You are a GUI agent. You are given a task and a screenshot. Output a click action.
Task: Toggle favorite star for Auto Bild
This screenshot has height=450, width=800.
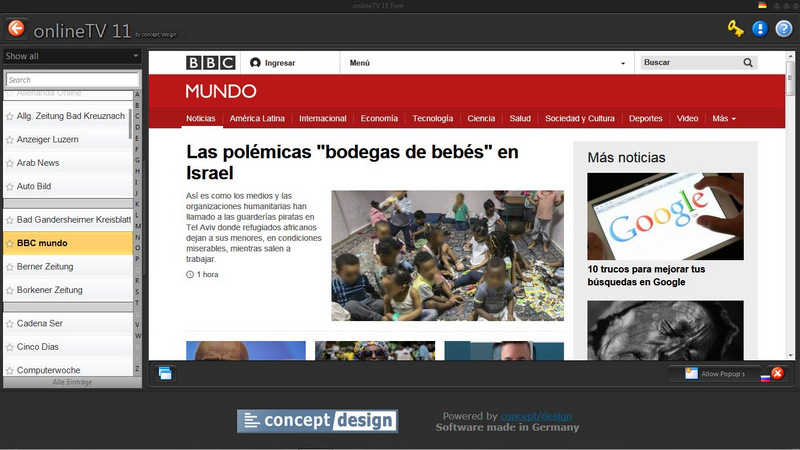pyautogui.click(x=9, y=187)
